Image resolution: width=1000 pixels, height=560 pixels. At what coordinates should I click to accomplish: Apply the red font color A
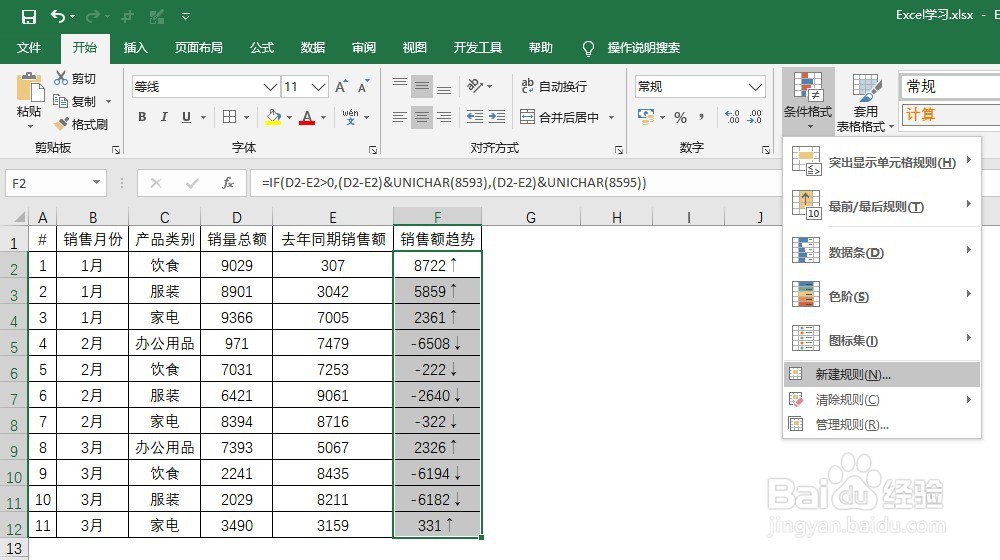tap(307, 117)
